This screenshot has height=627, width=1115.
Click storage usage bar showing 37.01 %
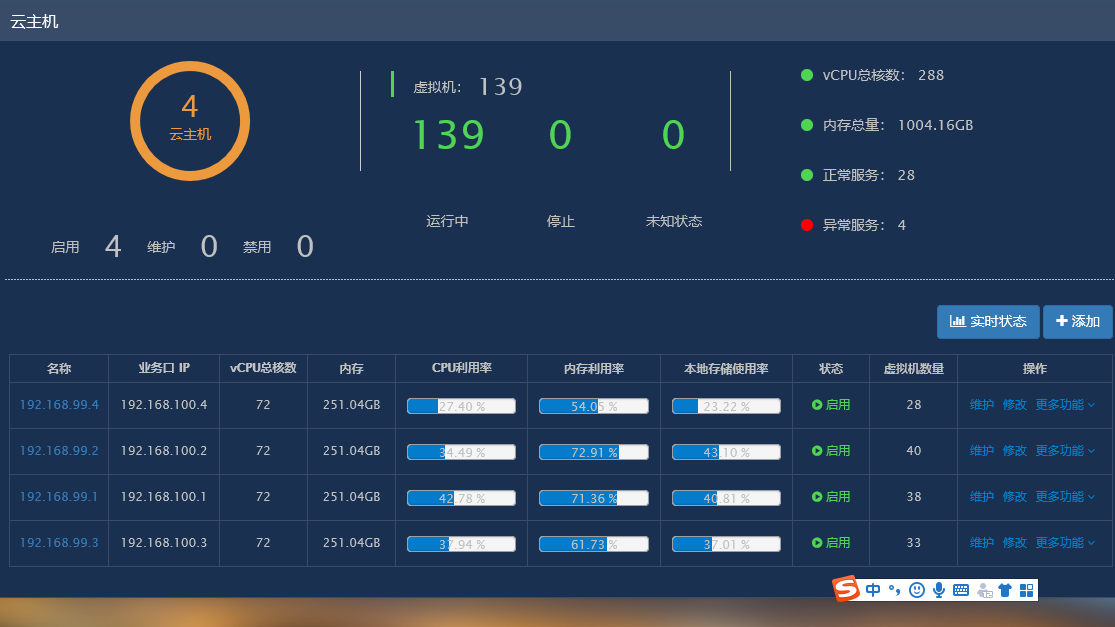pos(726,545)
